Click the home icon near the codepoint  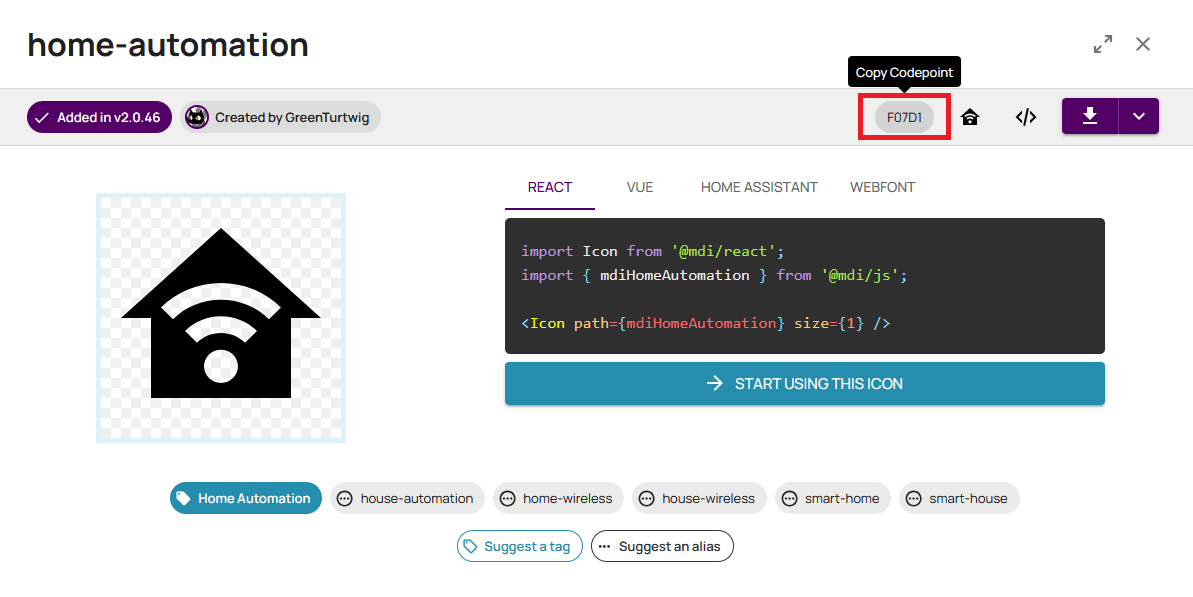tap(969, 117)
